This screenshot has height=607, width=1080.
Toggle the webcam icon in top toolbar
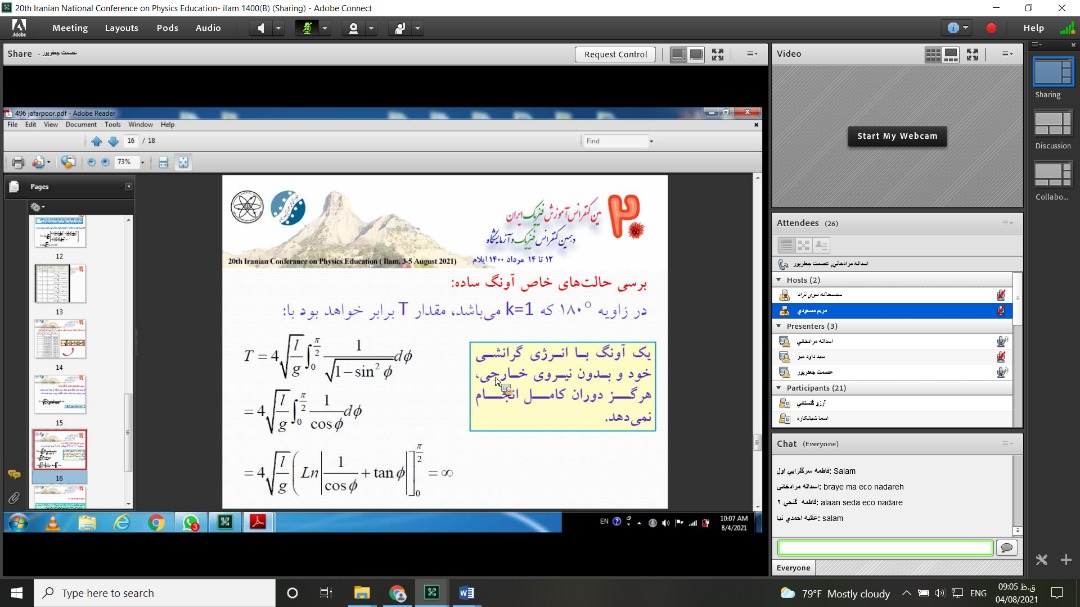pyautogui.click(x=353, y=28)
